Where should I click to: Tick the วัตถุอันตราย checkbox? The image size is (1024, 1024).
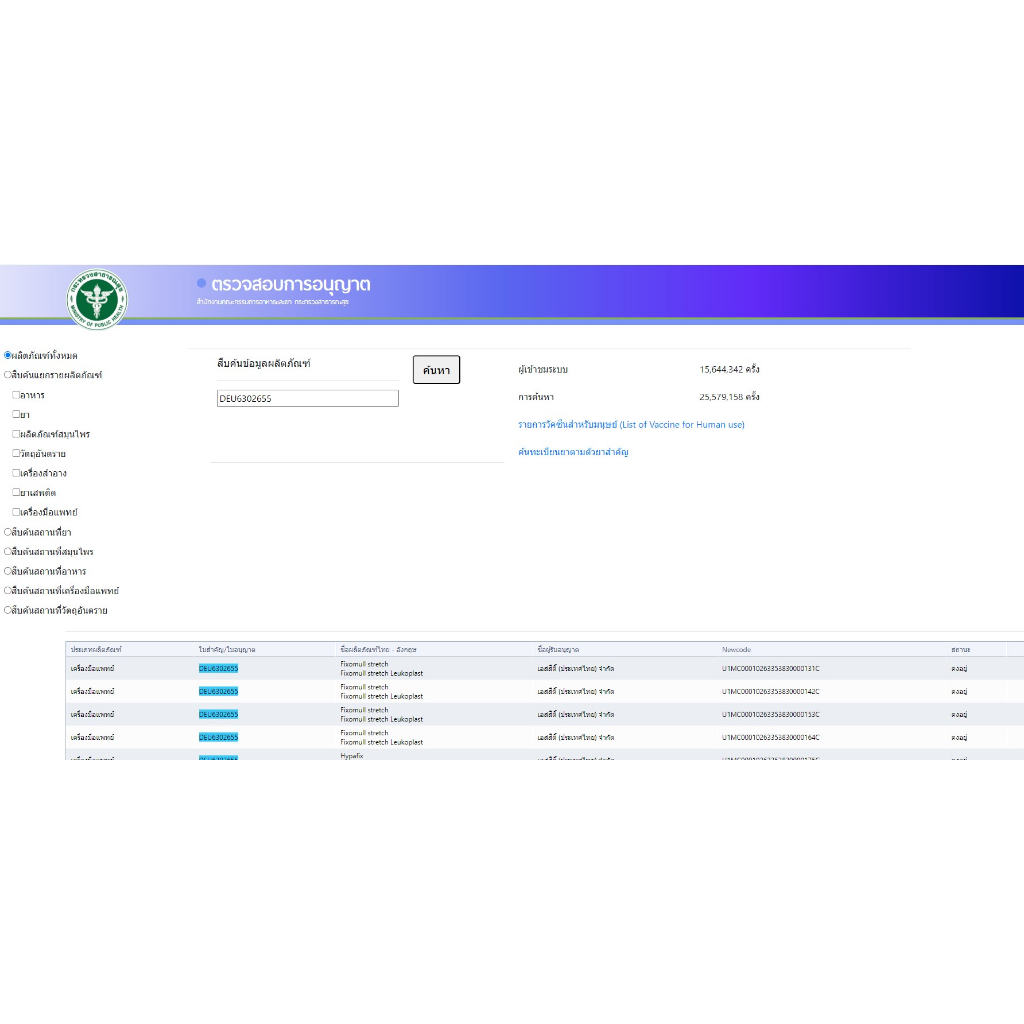[x=16, y=453]
